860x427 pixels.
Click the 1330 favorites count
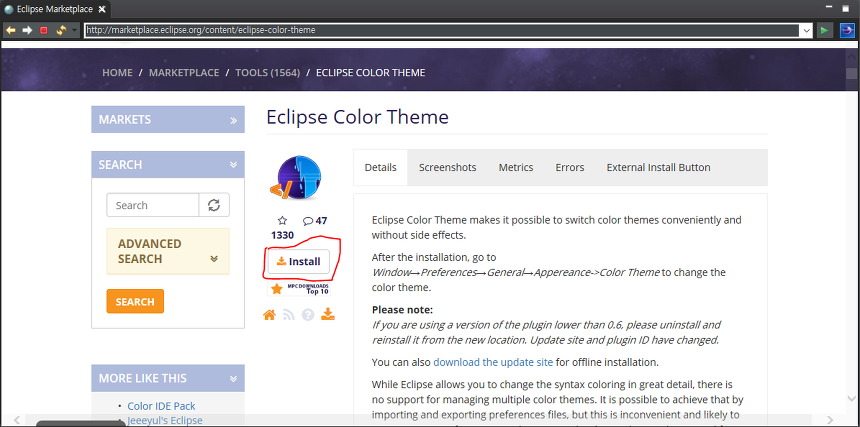282,235
